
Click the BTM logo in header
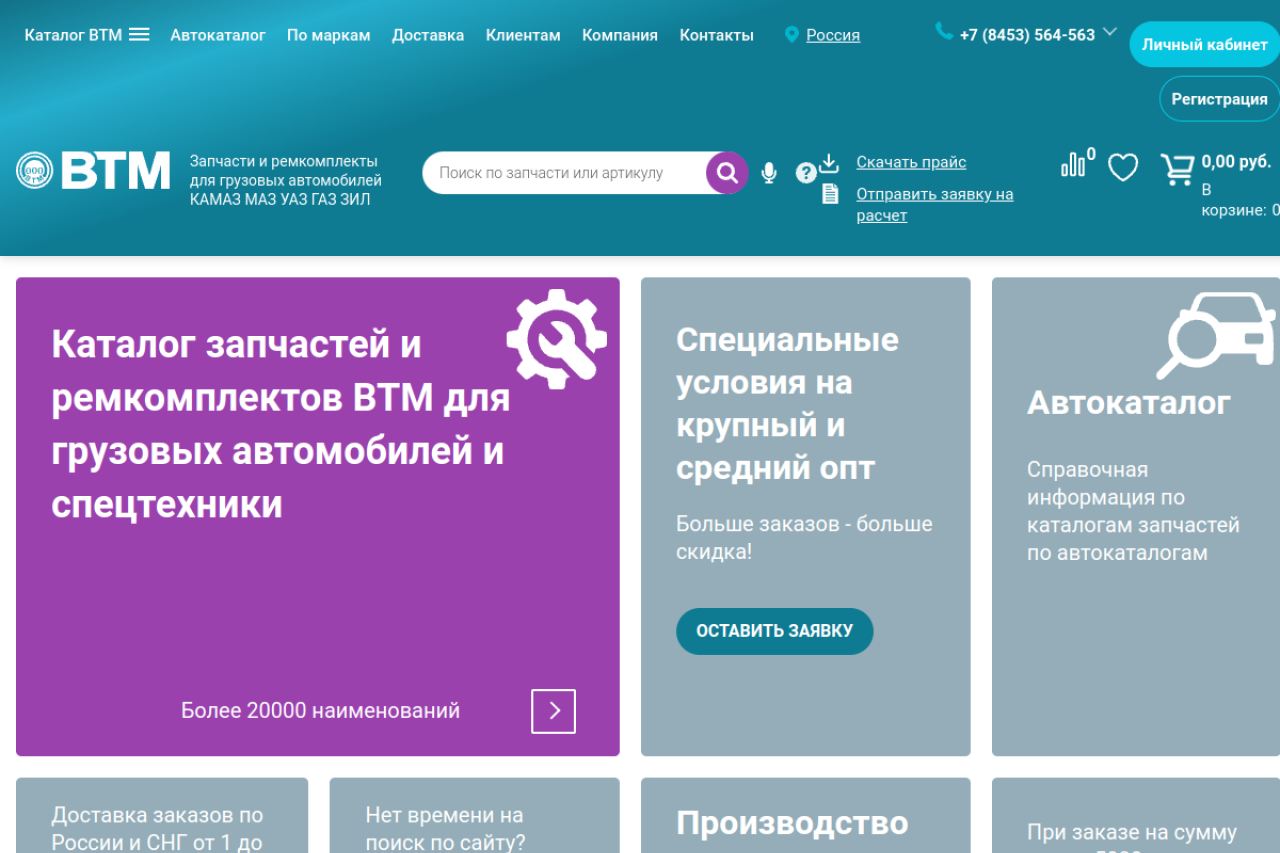(93, 171)
